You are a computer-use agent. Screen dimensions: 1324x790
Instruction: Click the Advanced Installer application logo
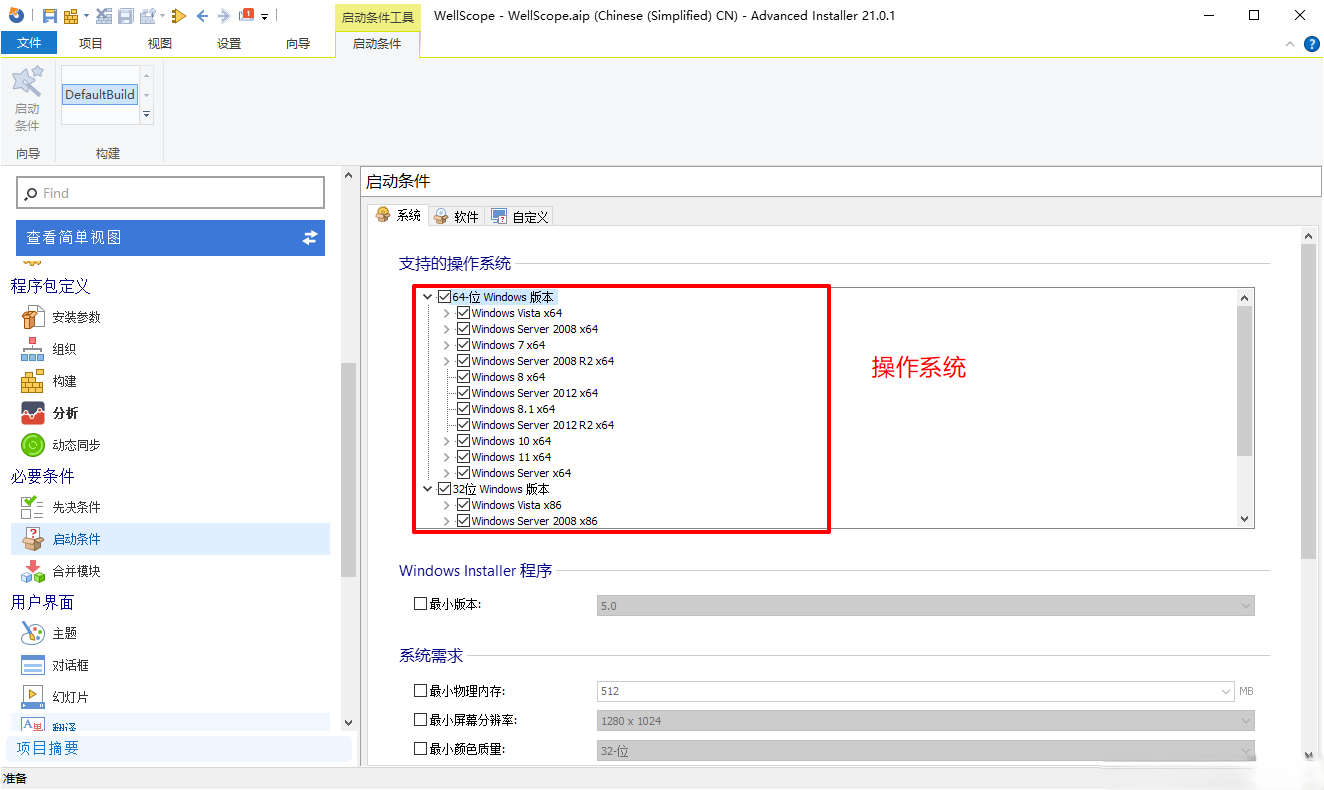[x=16, y=15]
